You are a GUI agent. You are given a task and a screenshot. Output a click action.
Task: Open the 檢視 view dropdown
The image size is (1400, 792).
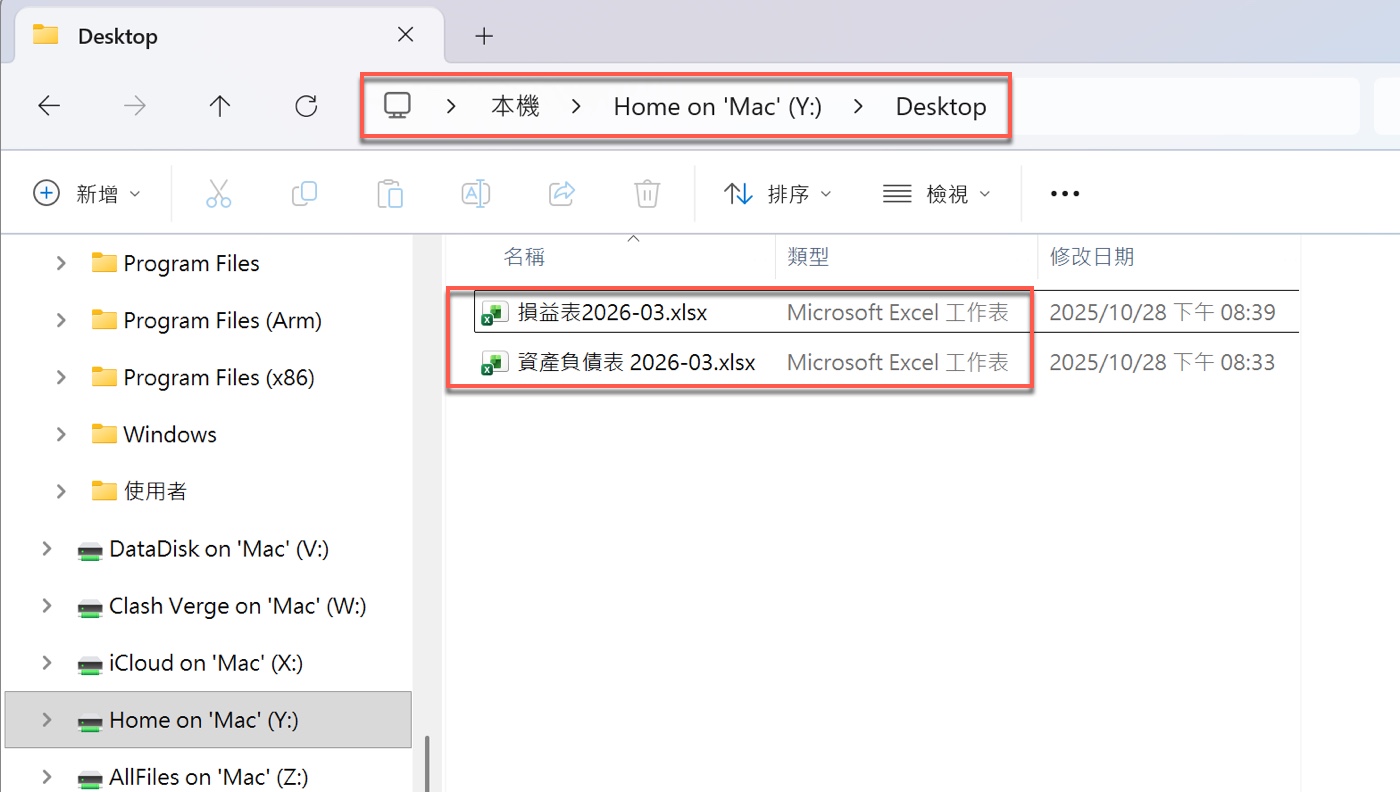938,193
